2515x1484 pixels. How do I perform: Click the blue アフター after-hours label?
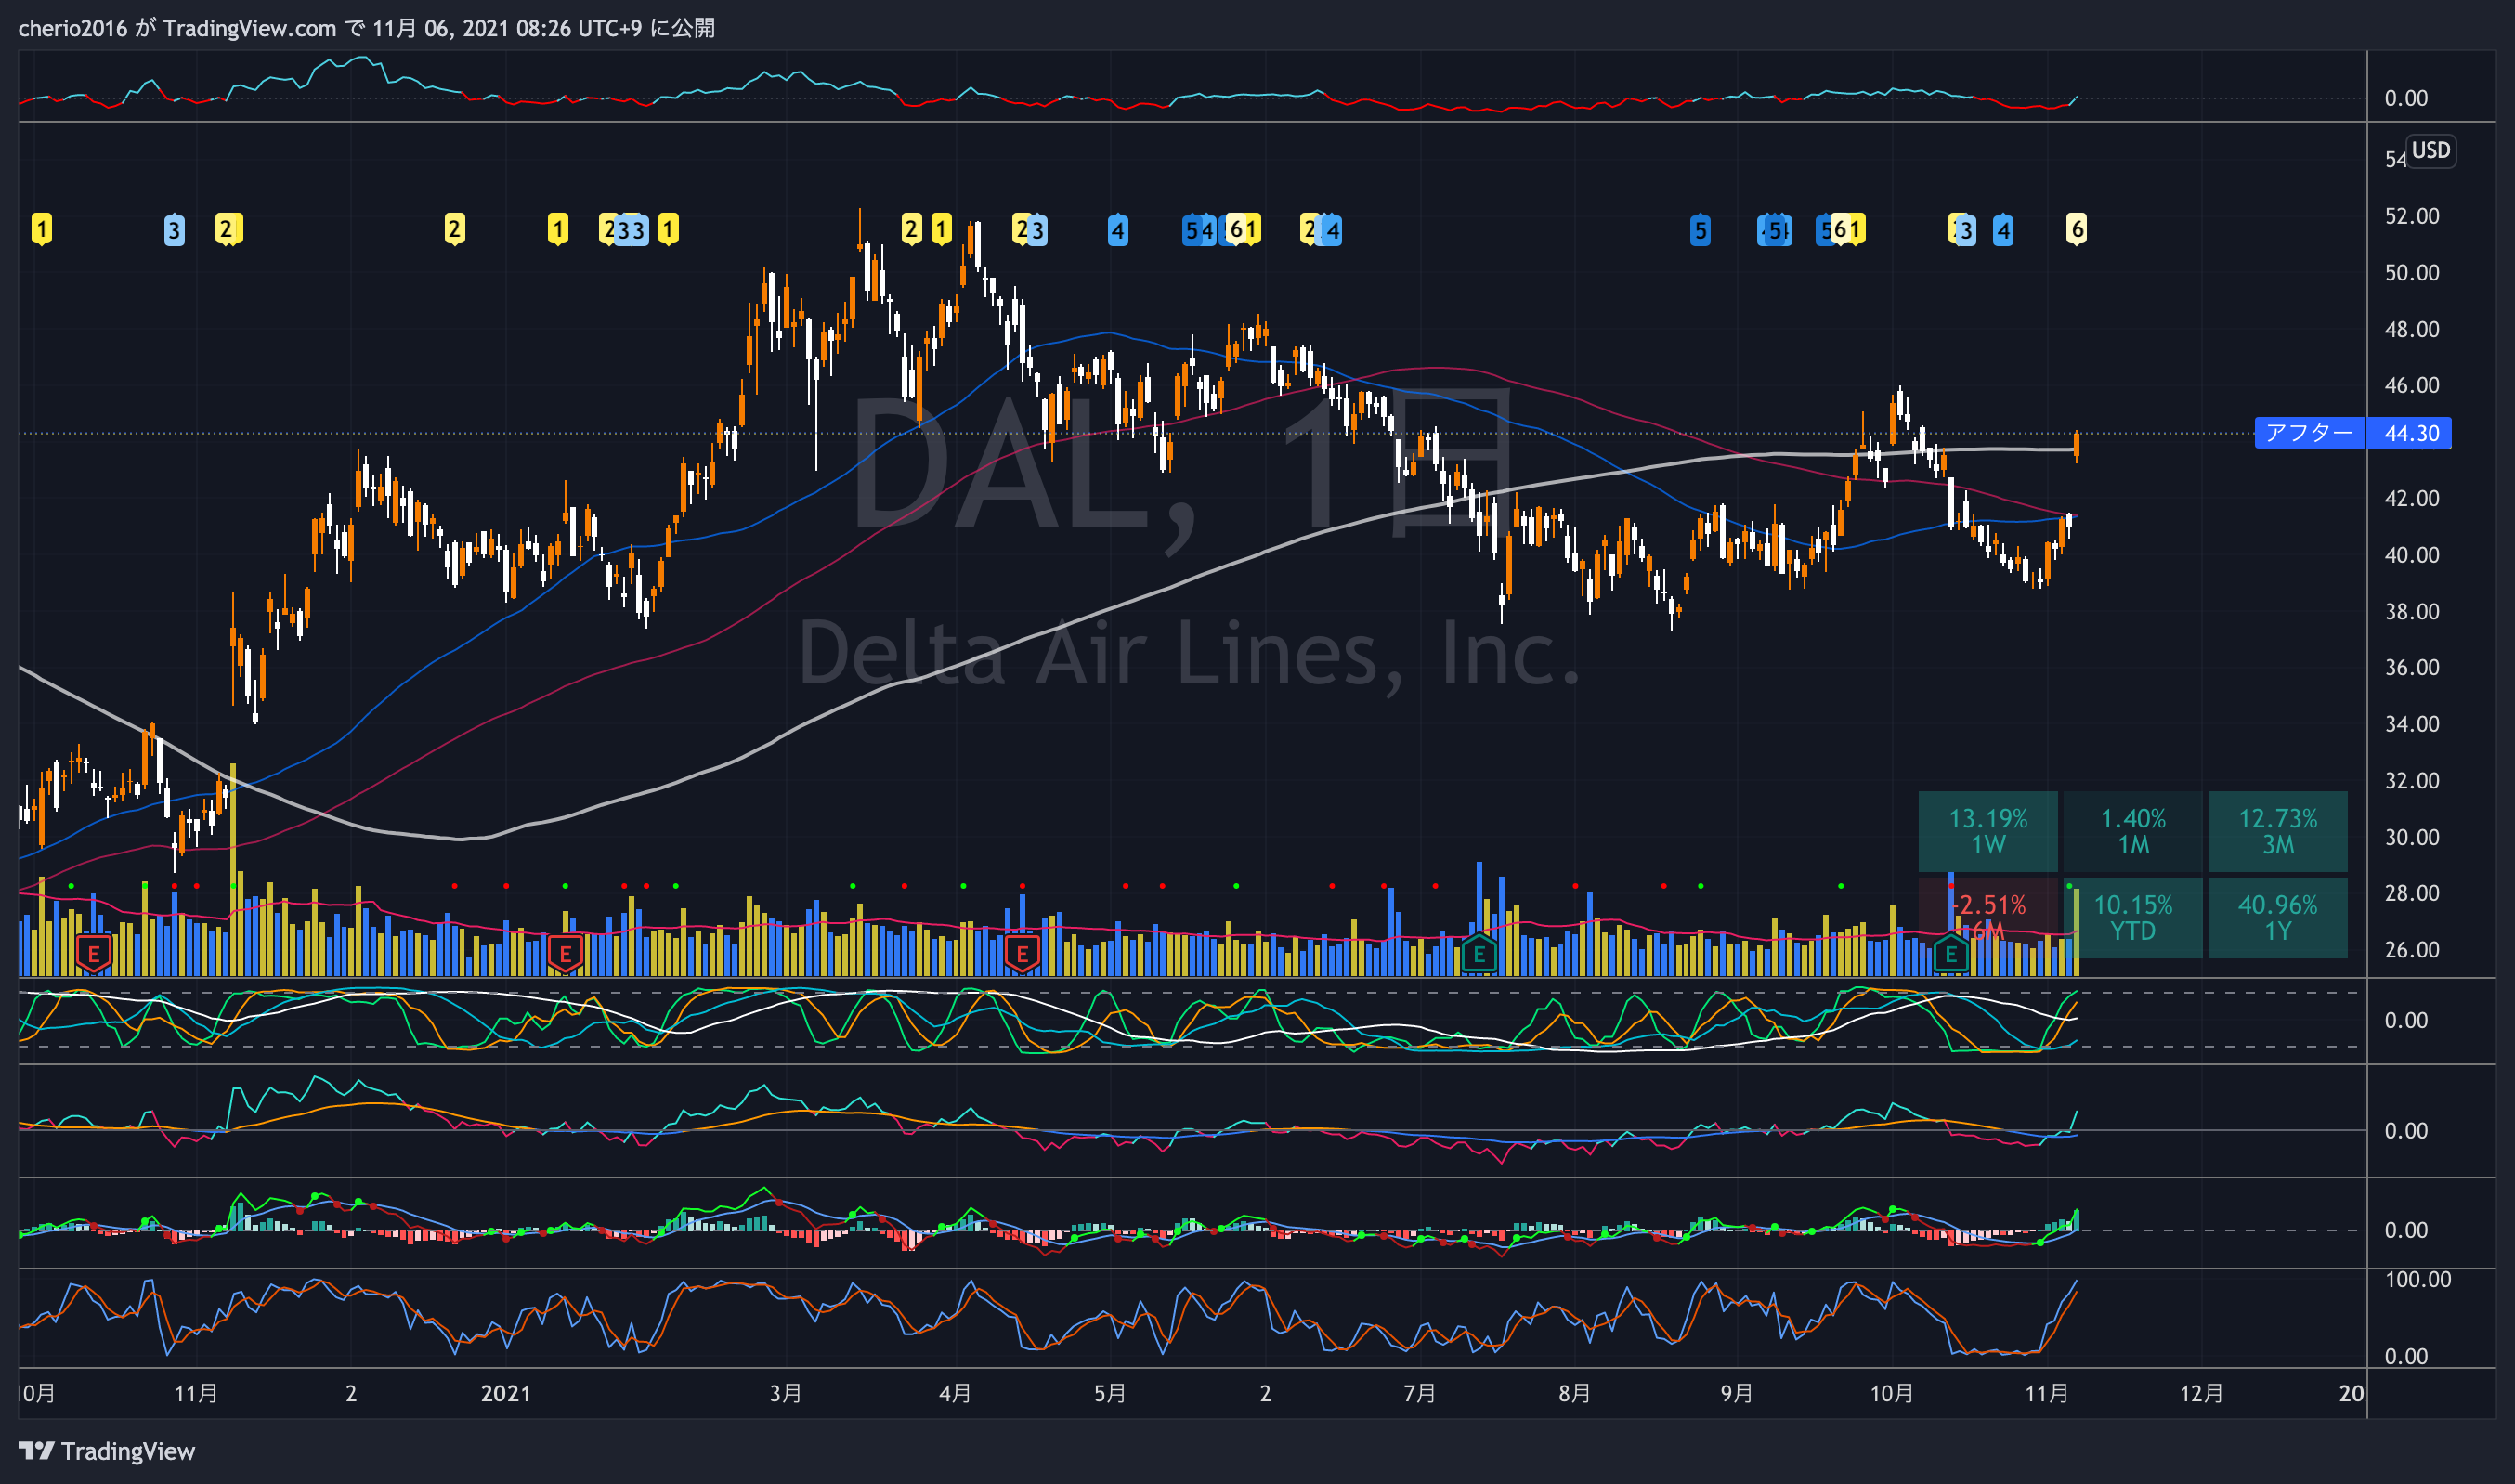pyautogui.click(x=2308, y=433)
